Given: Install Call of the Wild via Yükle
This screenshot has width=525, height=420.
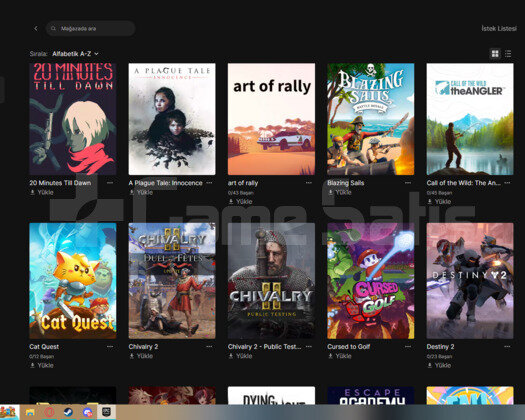Looking at the screenshot, I should [x=439, y=202].
